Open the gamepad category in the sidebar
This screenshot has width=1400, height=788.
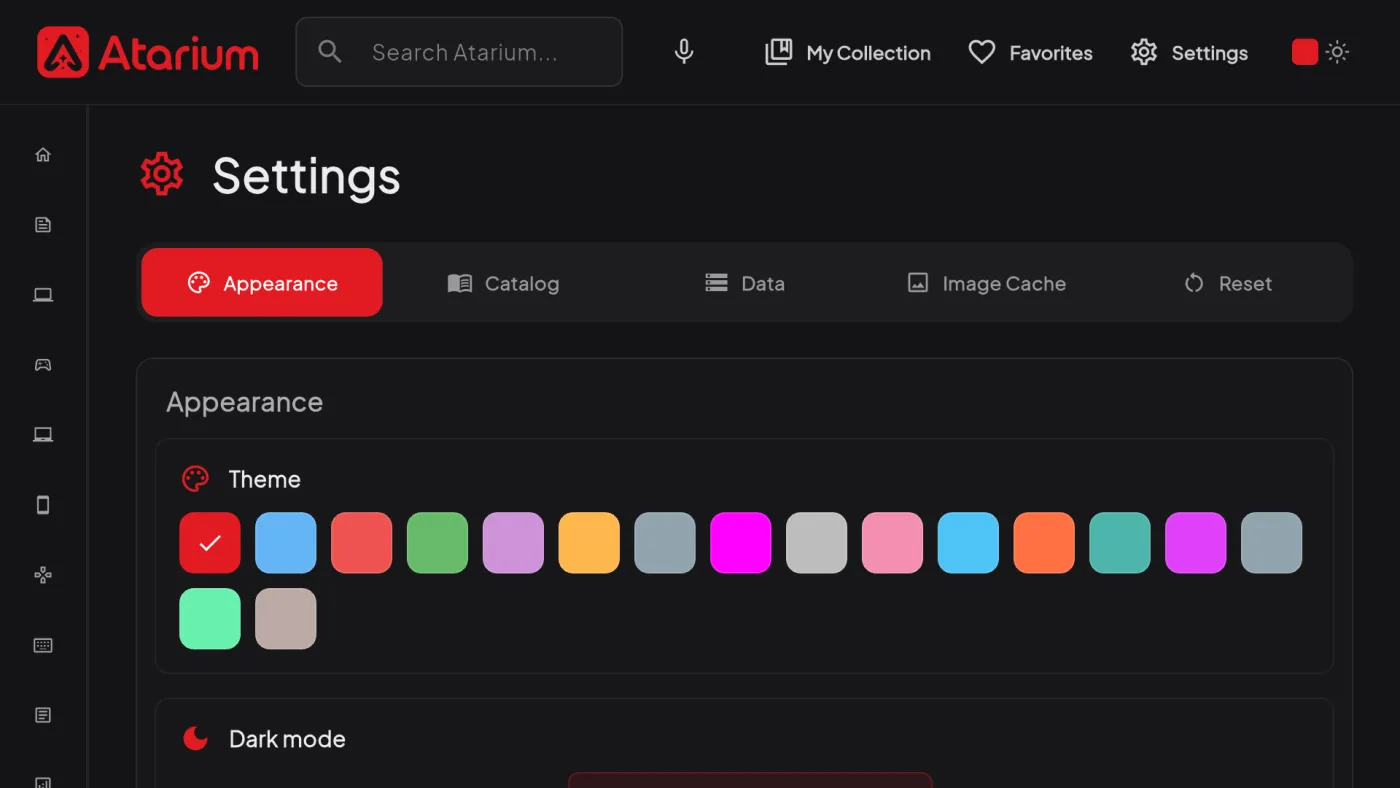[43, 365]
